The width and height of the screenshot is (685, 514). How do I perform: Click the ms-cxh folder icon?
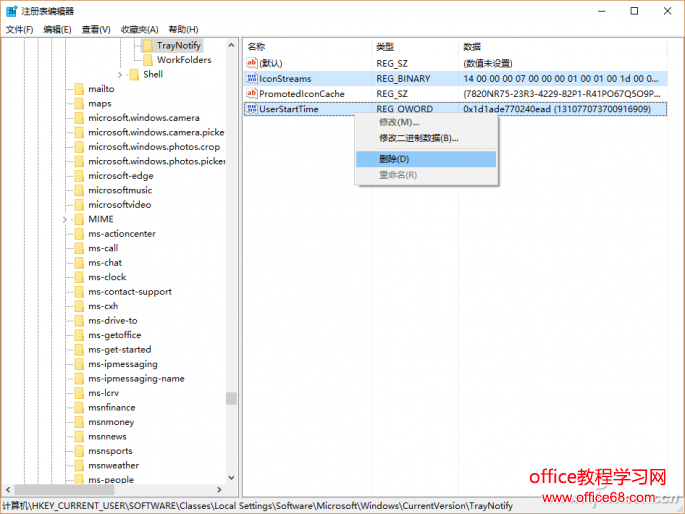coord(79,306)
